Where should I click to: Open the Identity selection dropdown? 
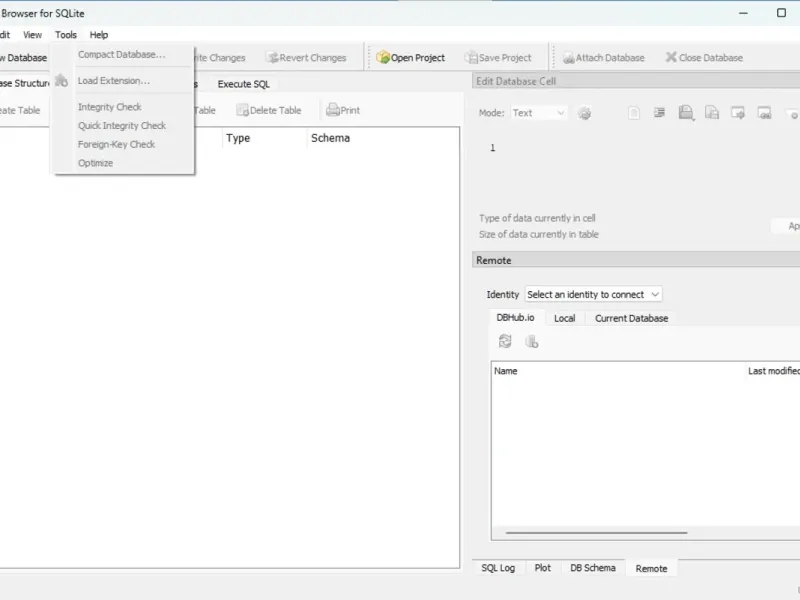tap(593, 294)
